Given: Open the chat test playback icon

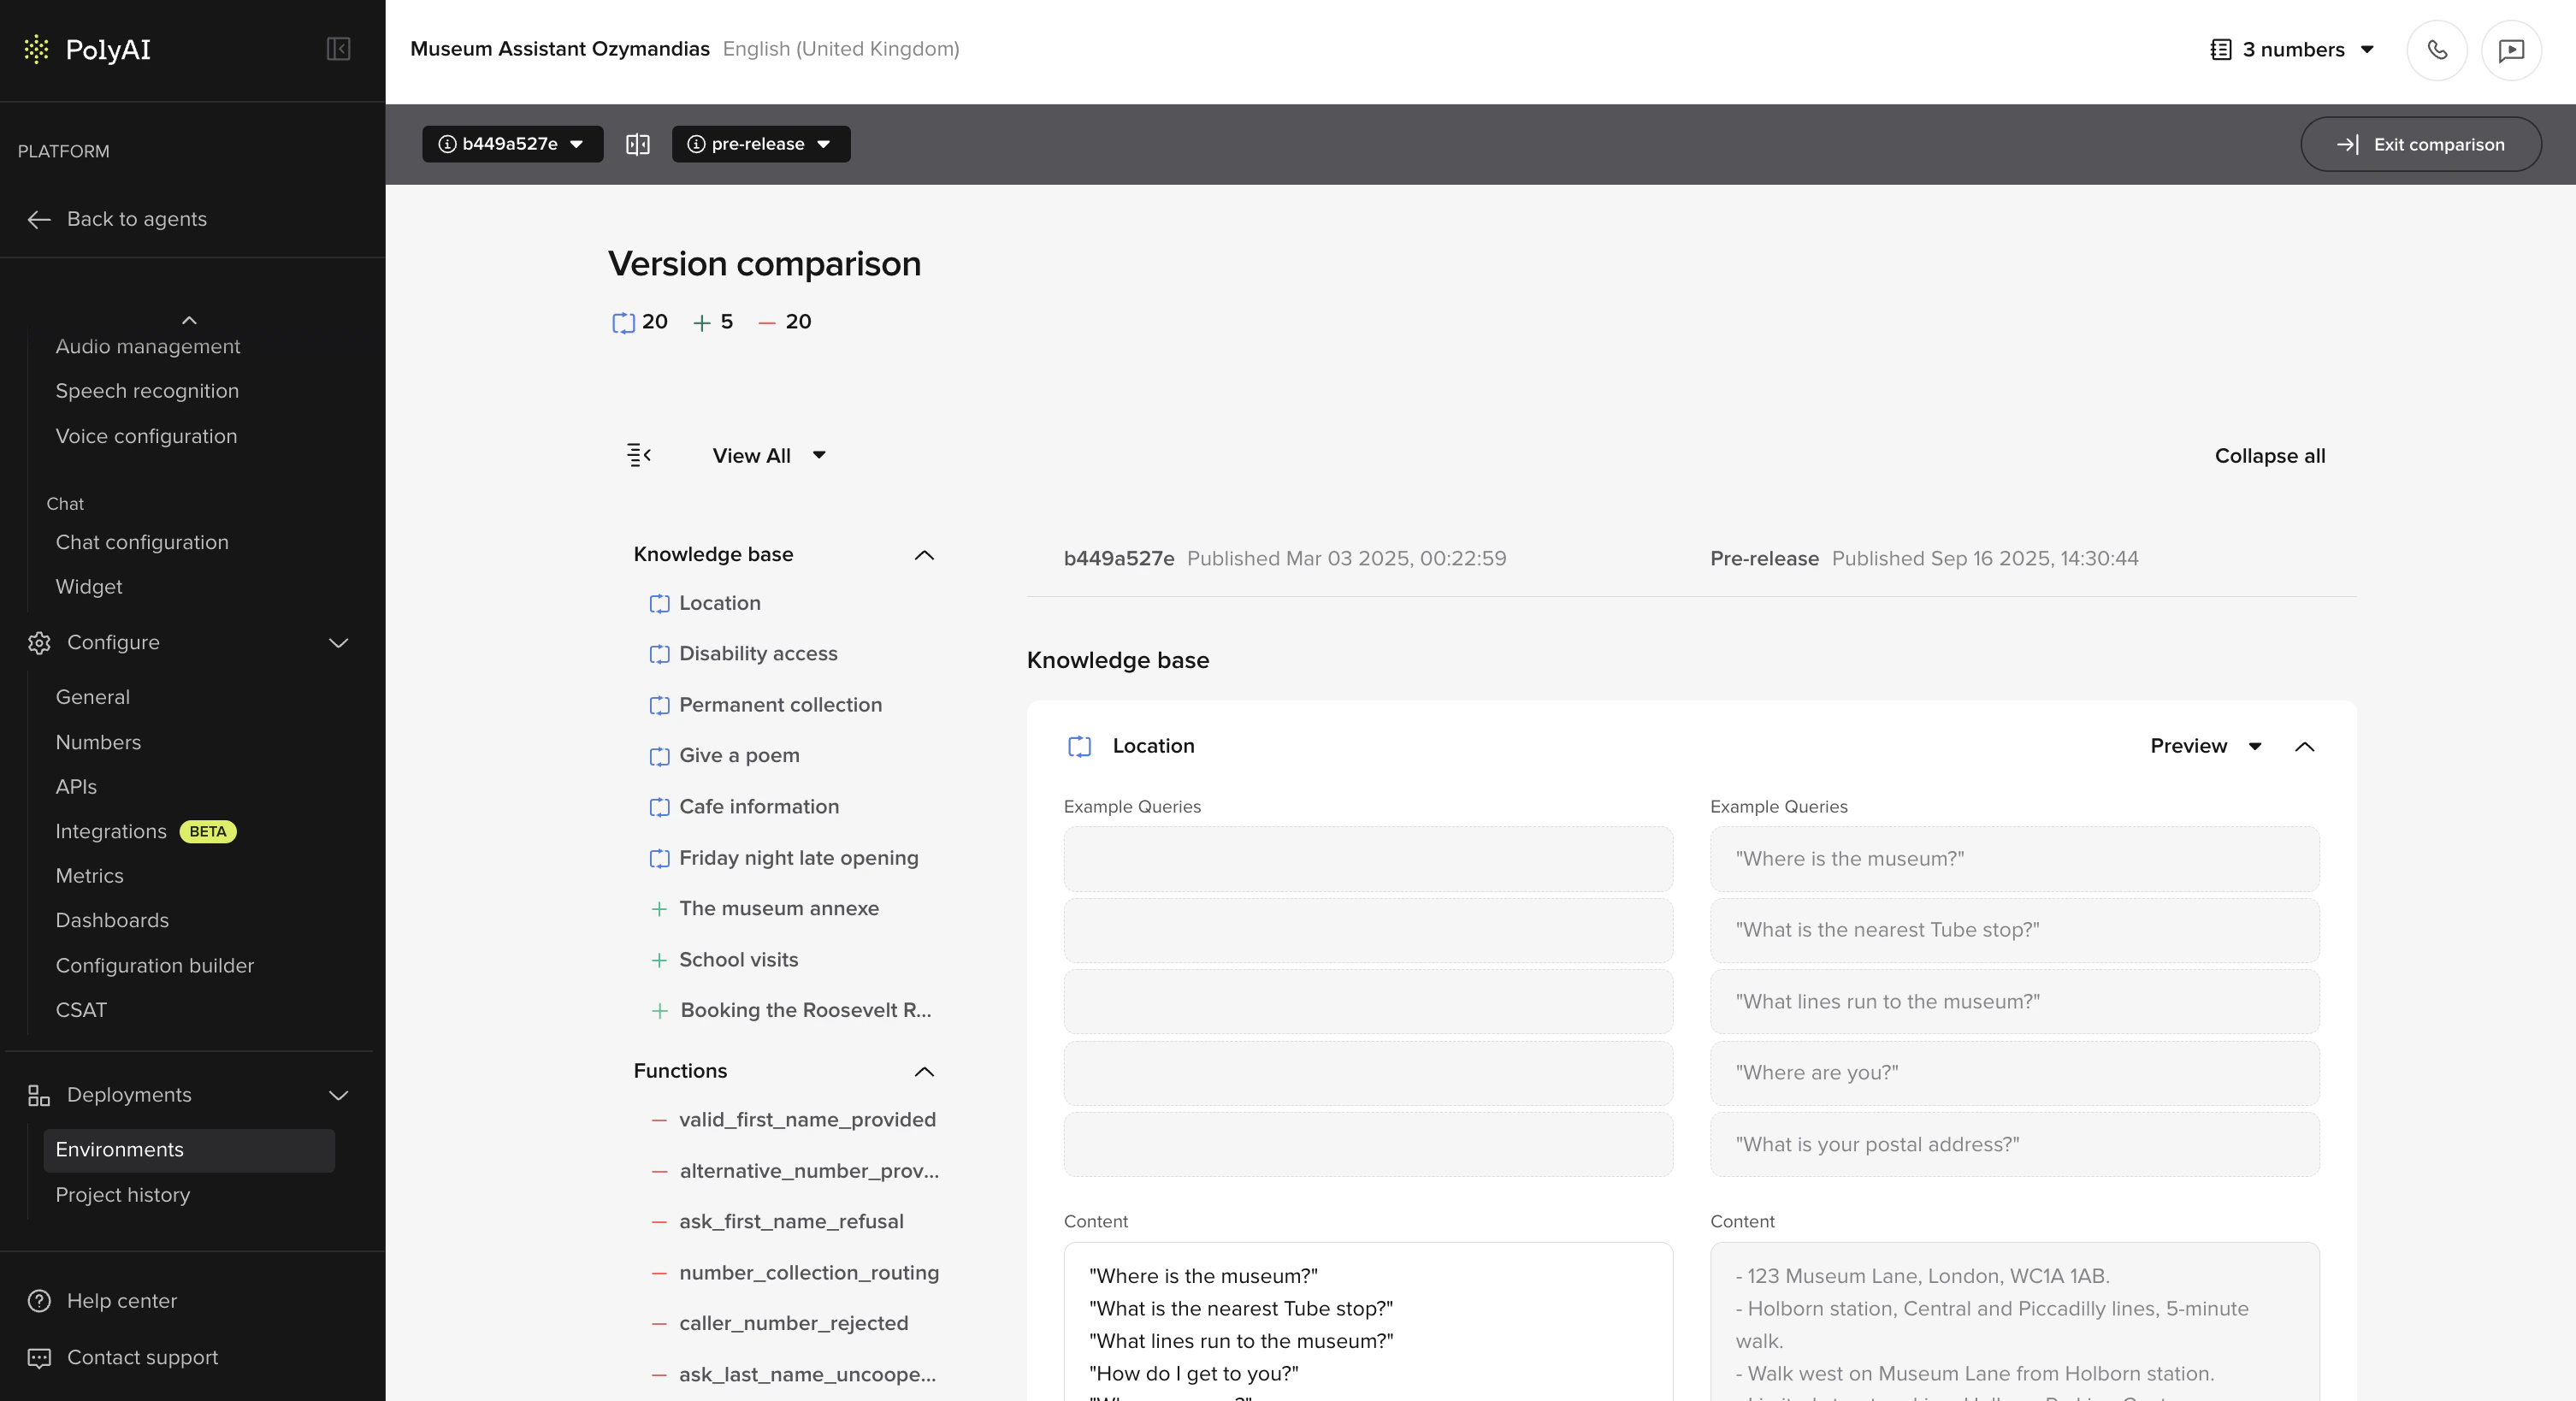Looking at the screenshot, I should 2512,49.
